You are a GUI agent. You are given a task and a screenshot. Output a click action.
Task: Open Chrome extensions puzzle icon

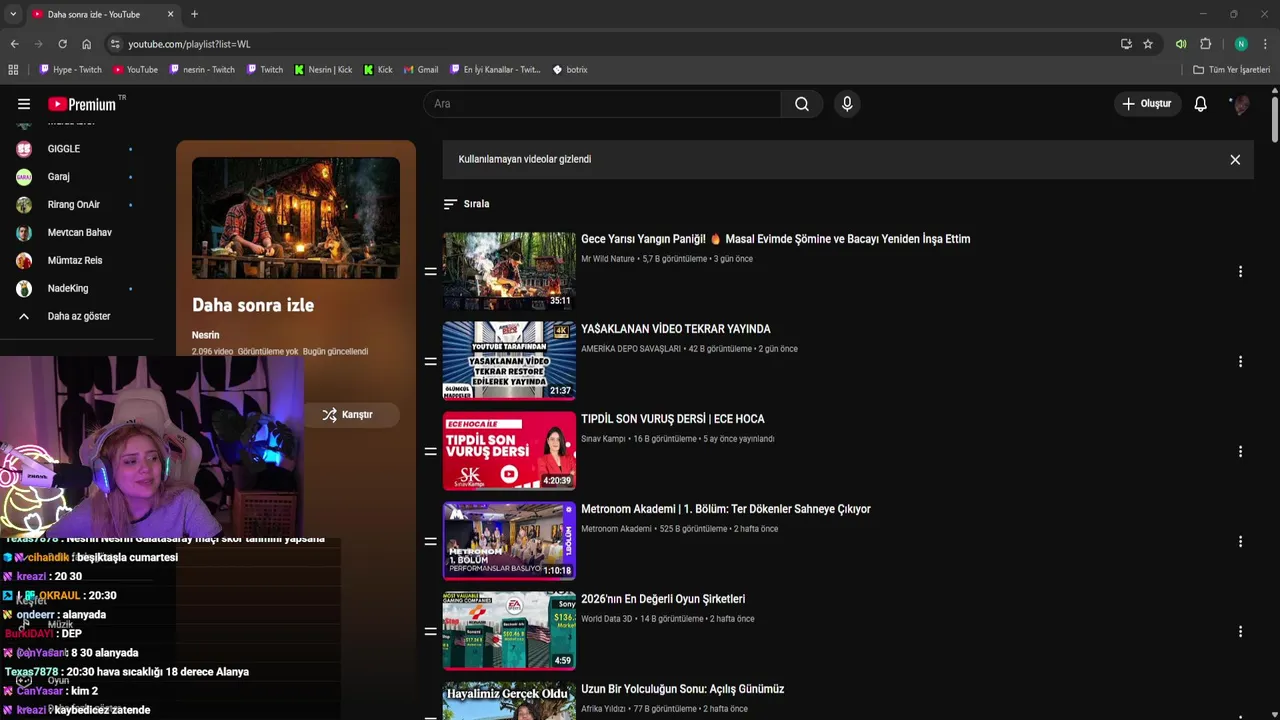[1206, 44]
